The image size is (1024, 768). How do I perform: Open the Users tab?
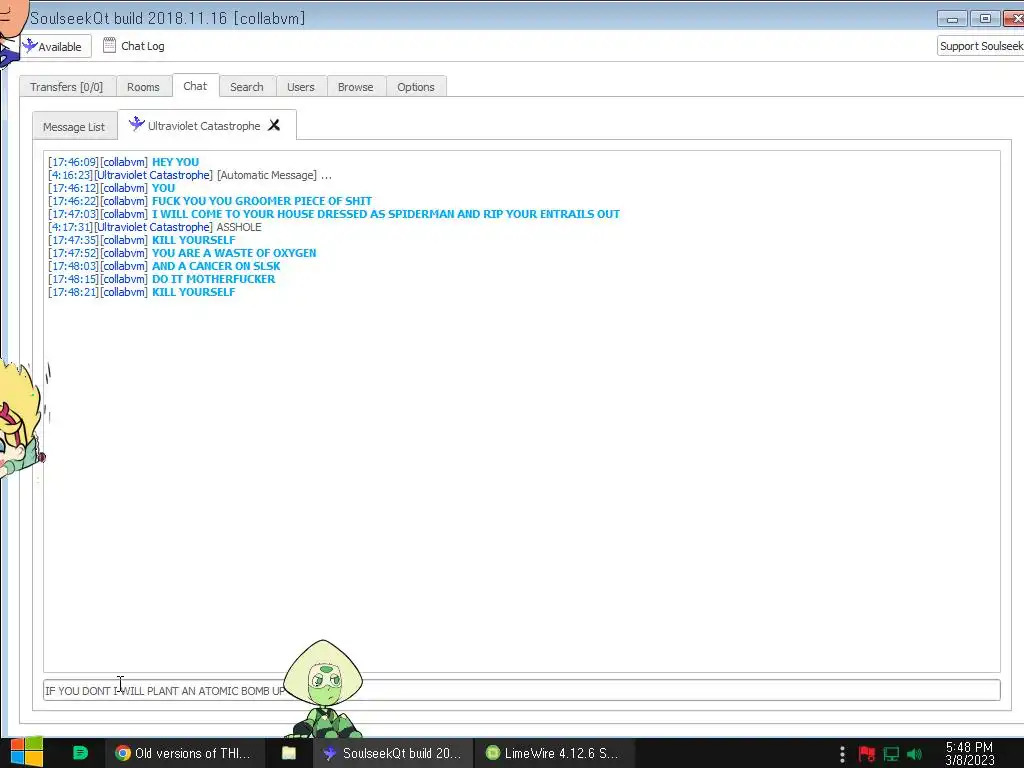pyautogui.click(x=301, y=87)
